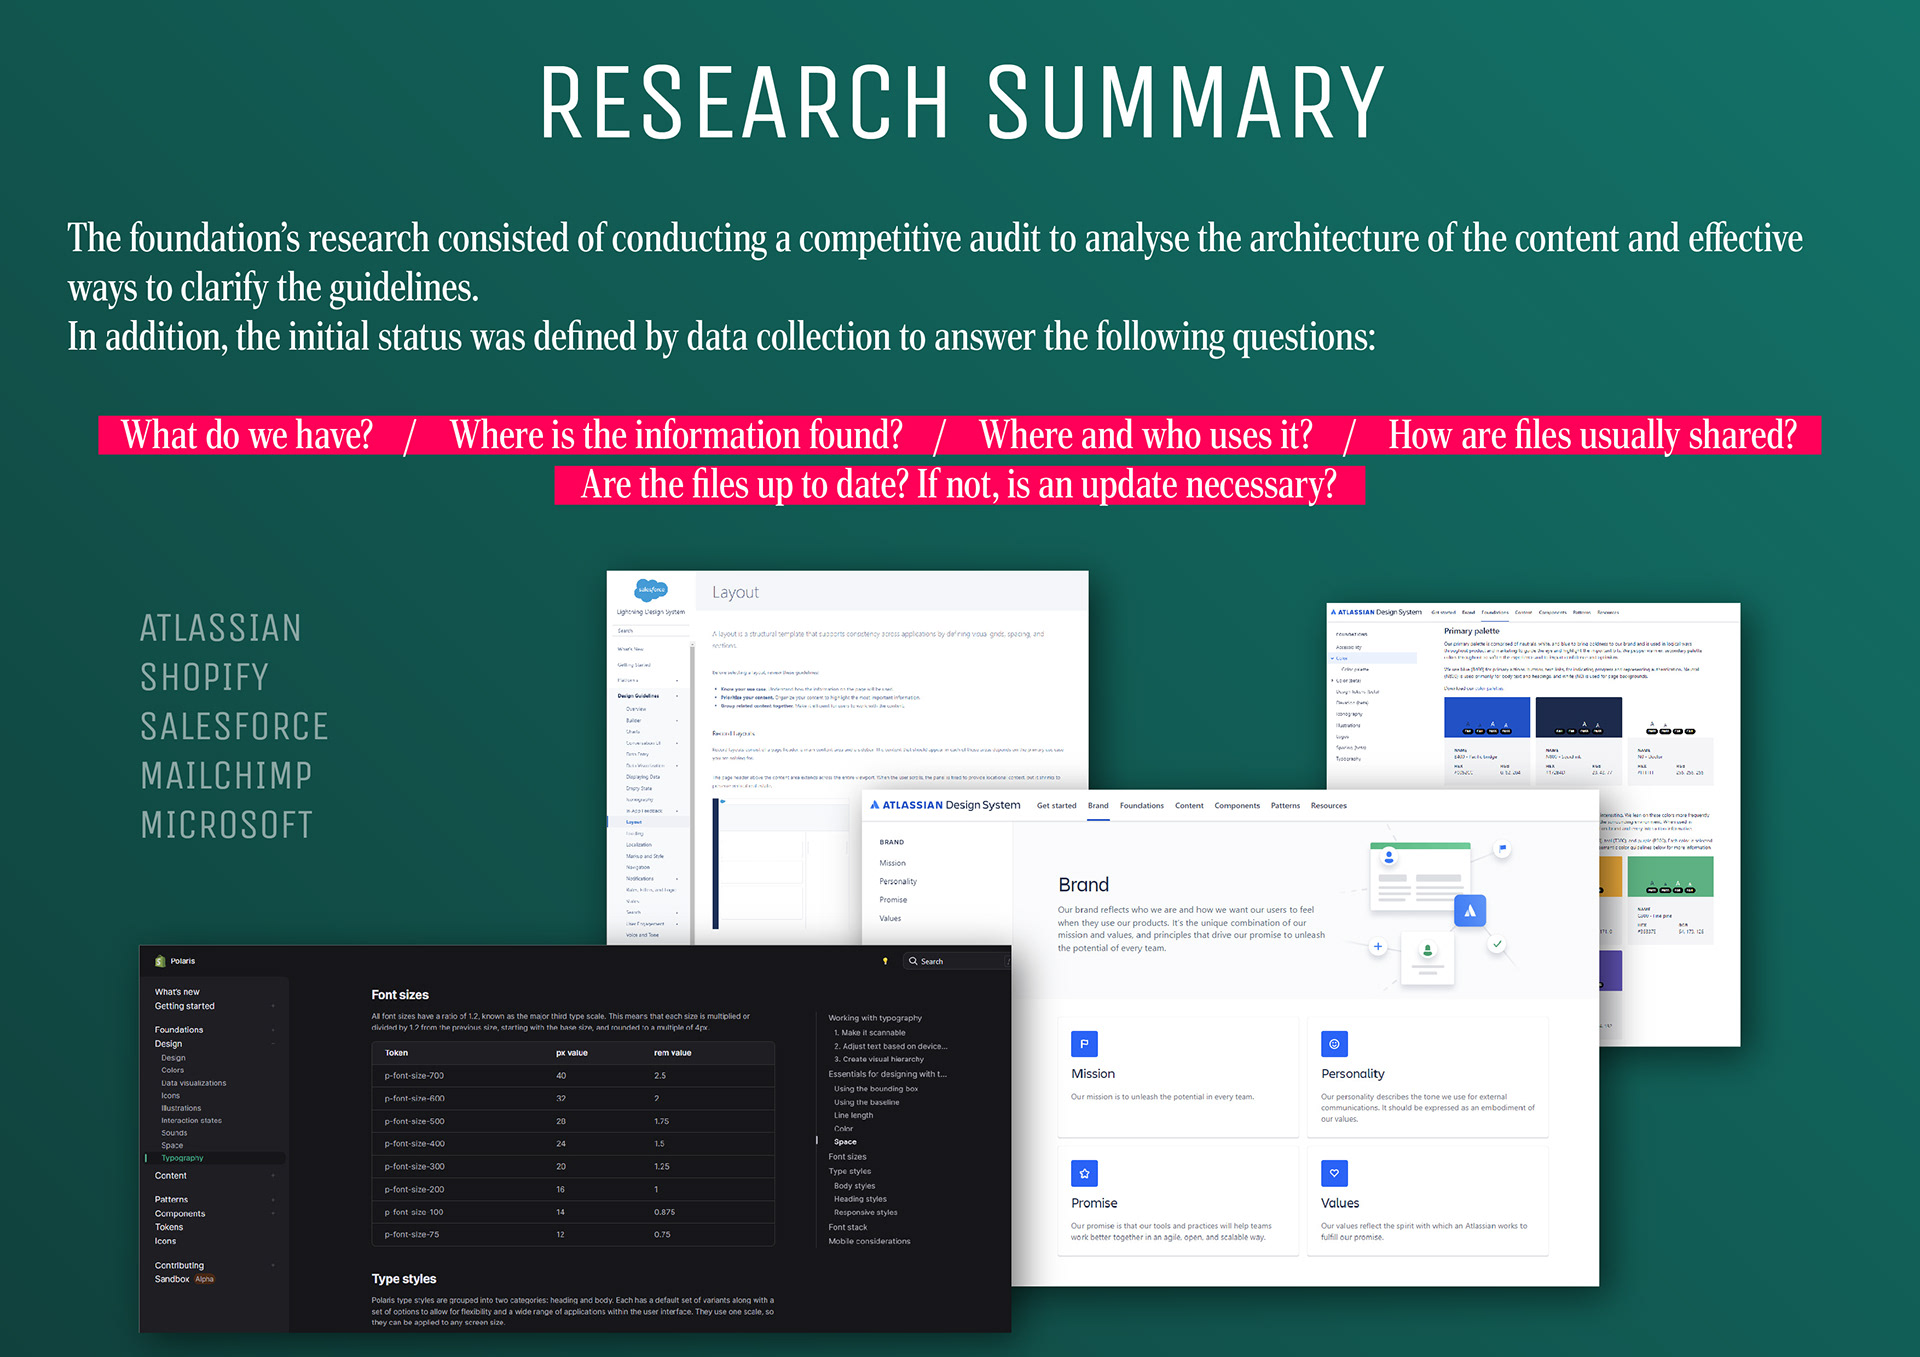Click the Personality smiley icon
Image resolution: width=1920 pixels, height=1357 pixels.
[1334, 1044]
